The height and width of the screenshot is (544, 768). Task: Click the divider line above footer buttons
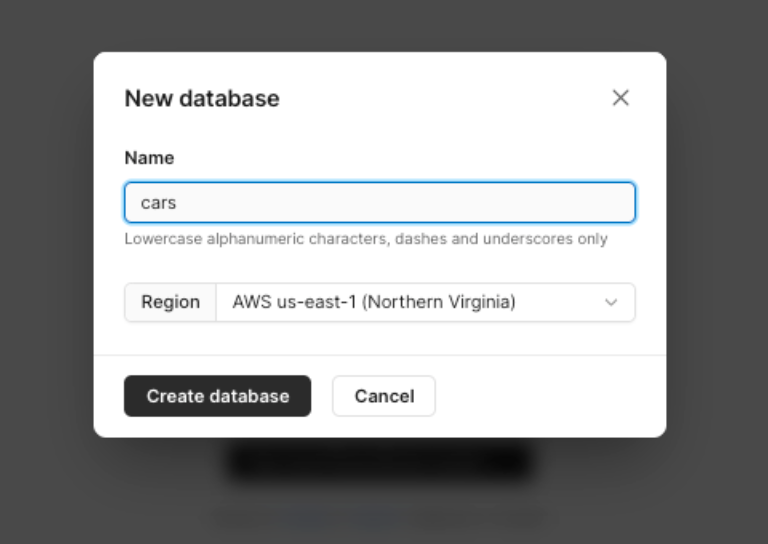(380, 355)
